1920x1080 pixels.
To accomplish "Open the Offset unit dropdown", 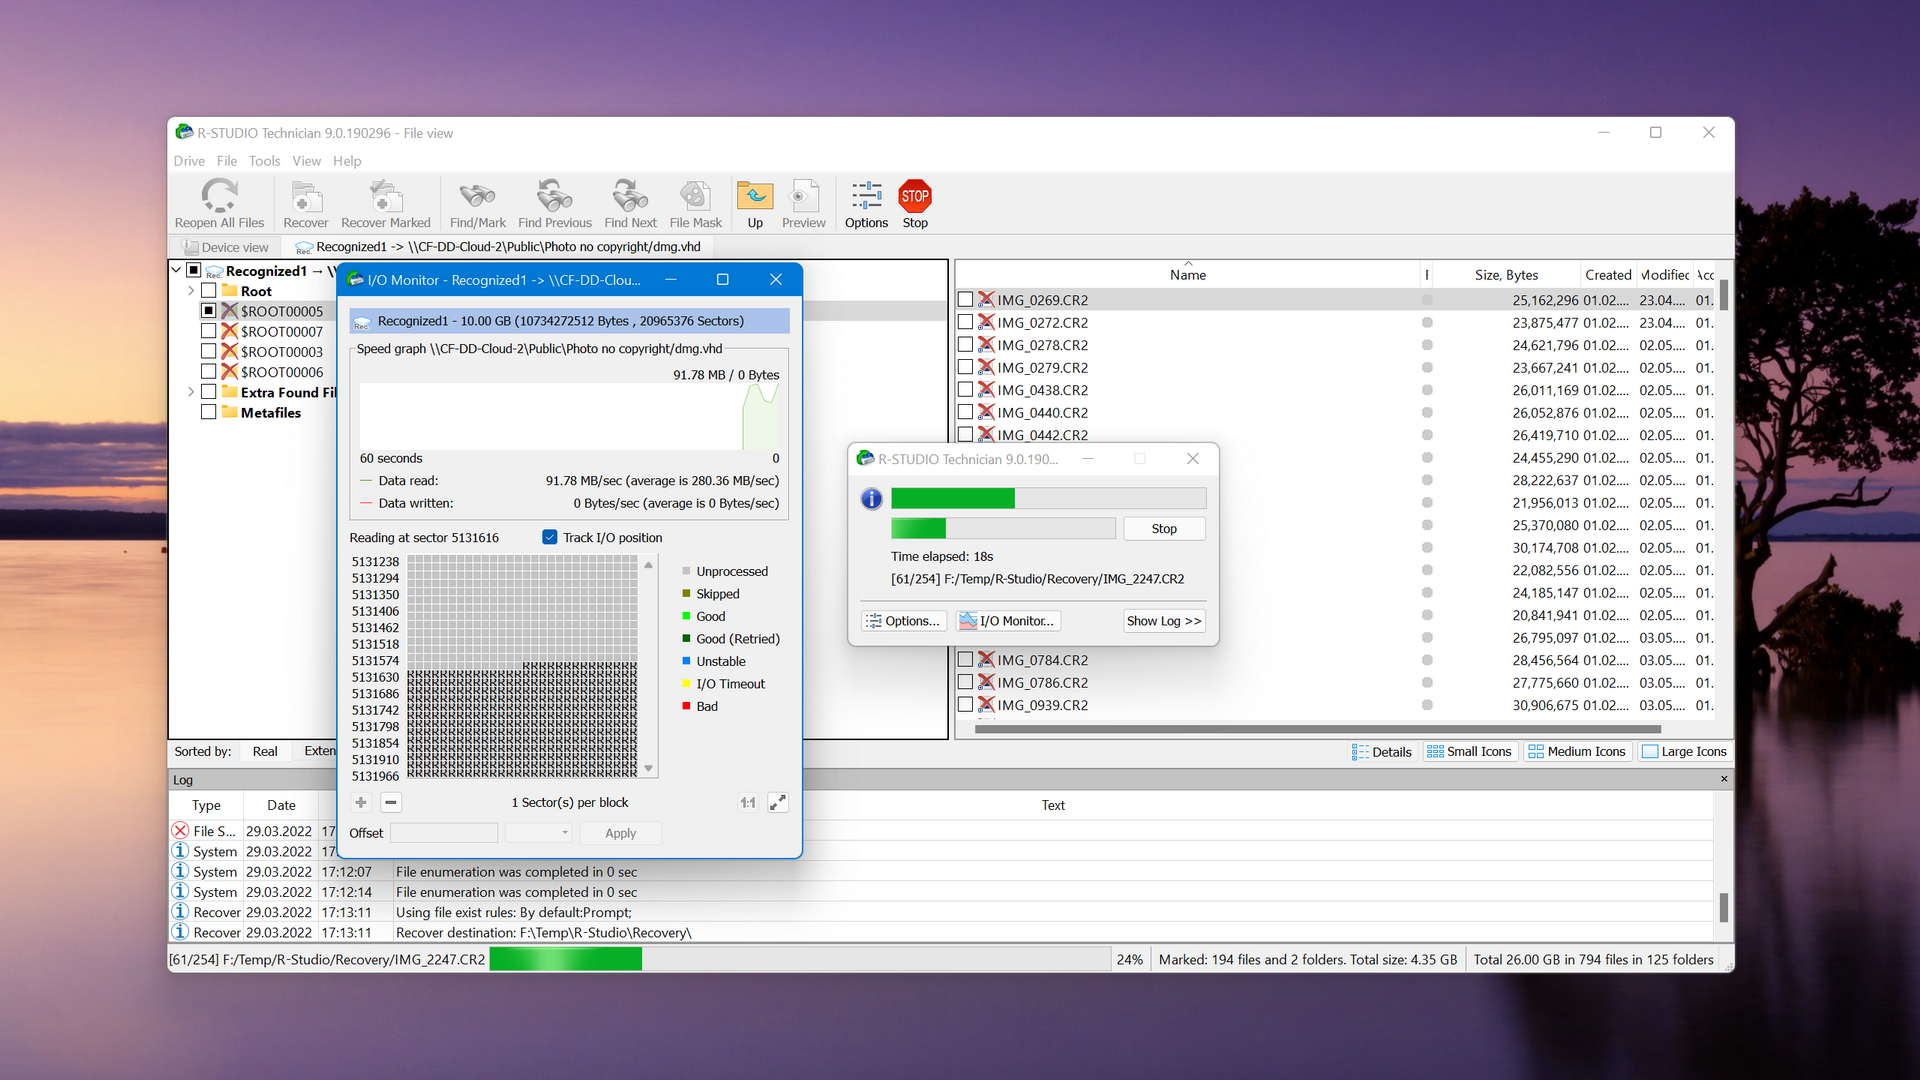I will [x=538, y=832].
